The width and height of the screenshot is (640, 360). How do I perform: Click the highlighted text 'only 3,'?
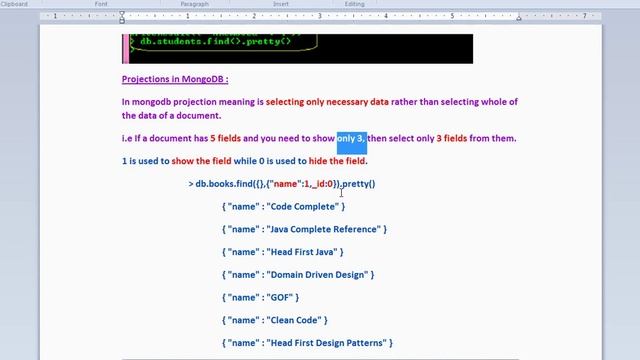pos(351,138)
